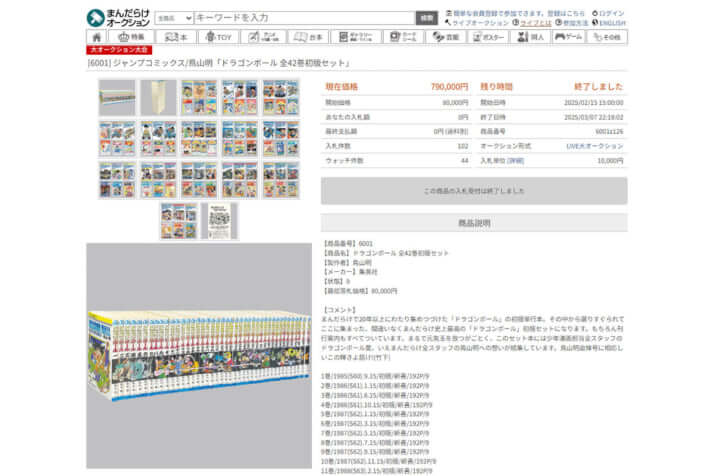
Task: Click the red 大オークション大会 badge
Action: pos(119,50)
